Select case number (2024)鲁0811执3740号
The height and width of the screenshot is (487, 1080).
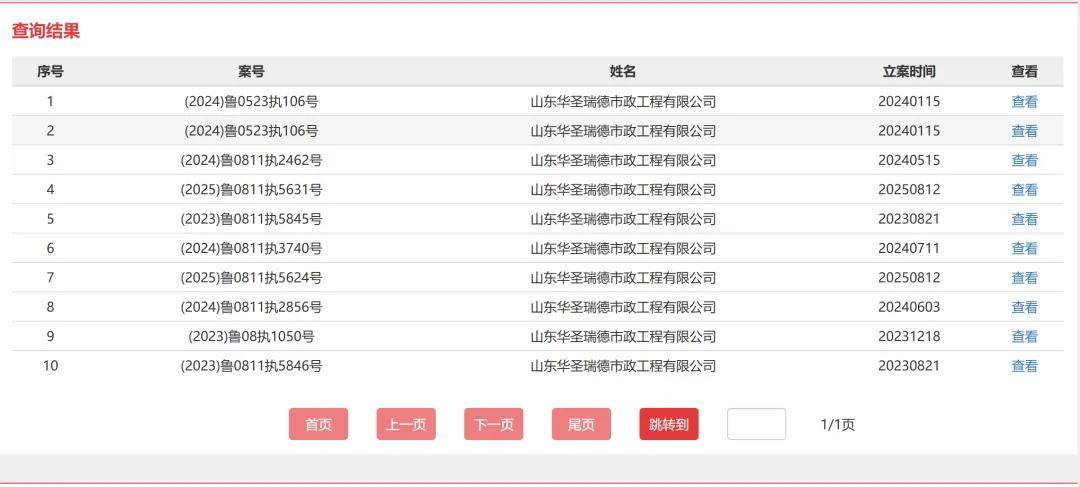(x=251, y=248)
